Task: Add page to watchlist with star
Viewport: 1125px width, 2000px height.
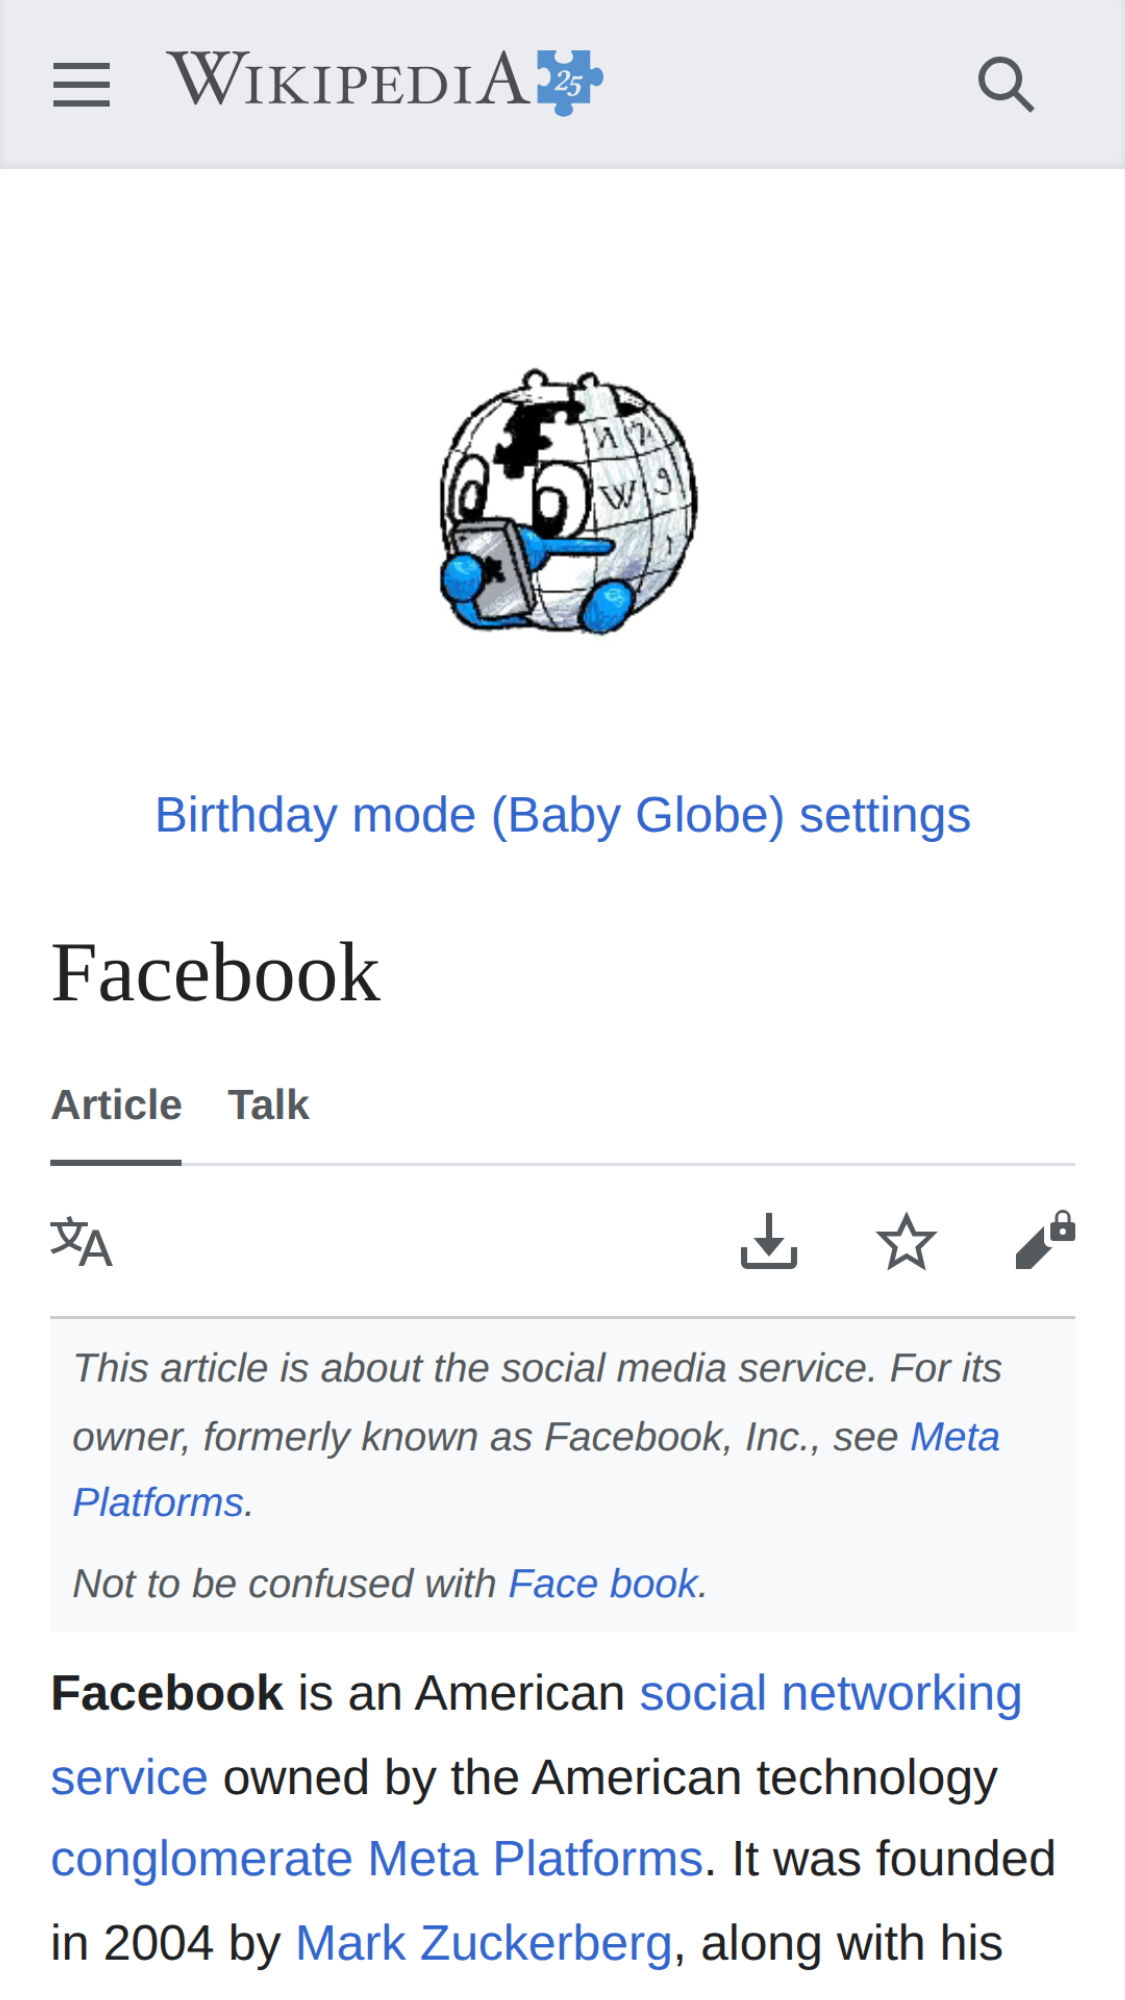Action: pos(906,1242)
